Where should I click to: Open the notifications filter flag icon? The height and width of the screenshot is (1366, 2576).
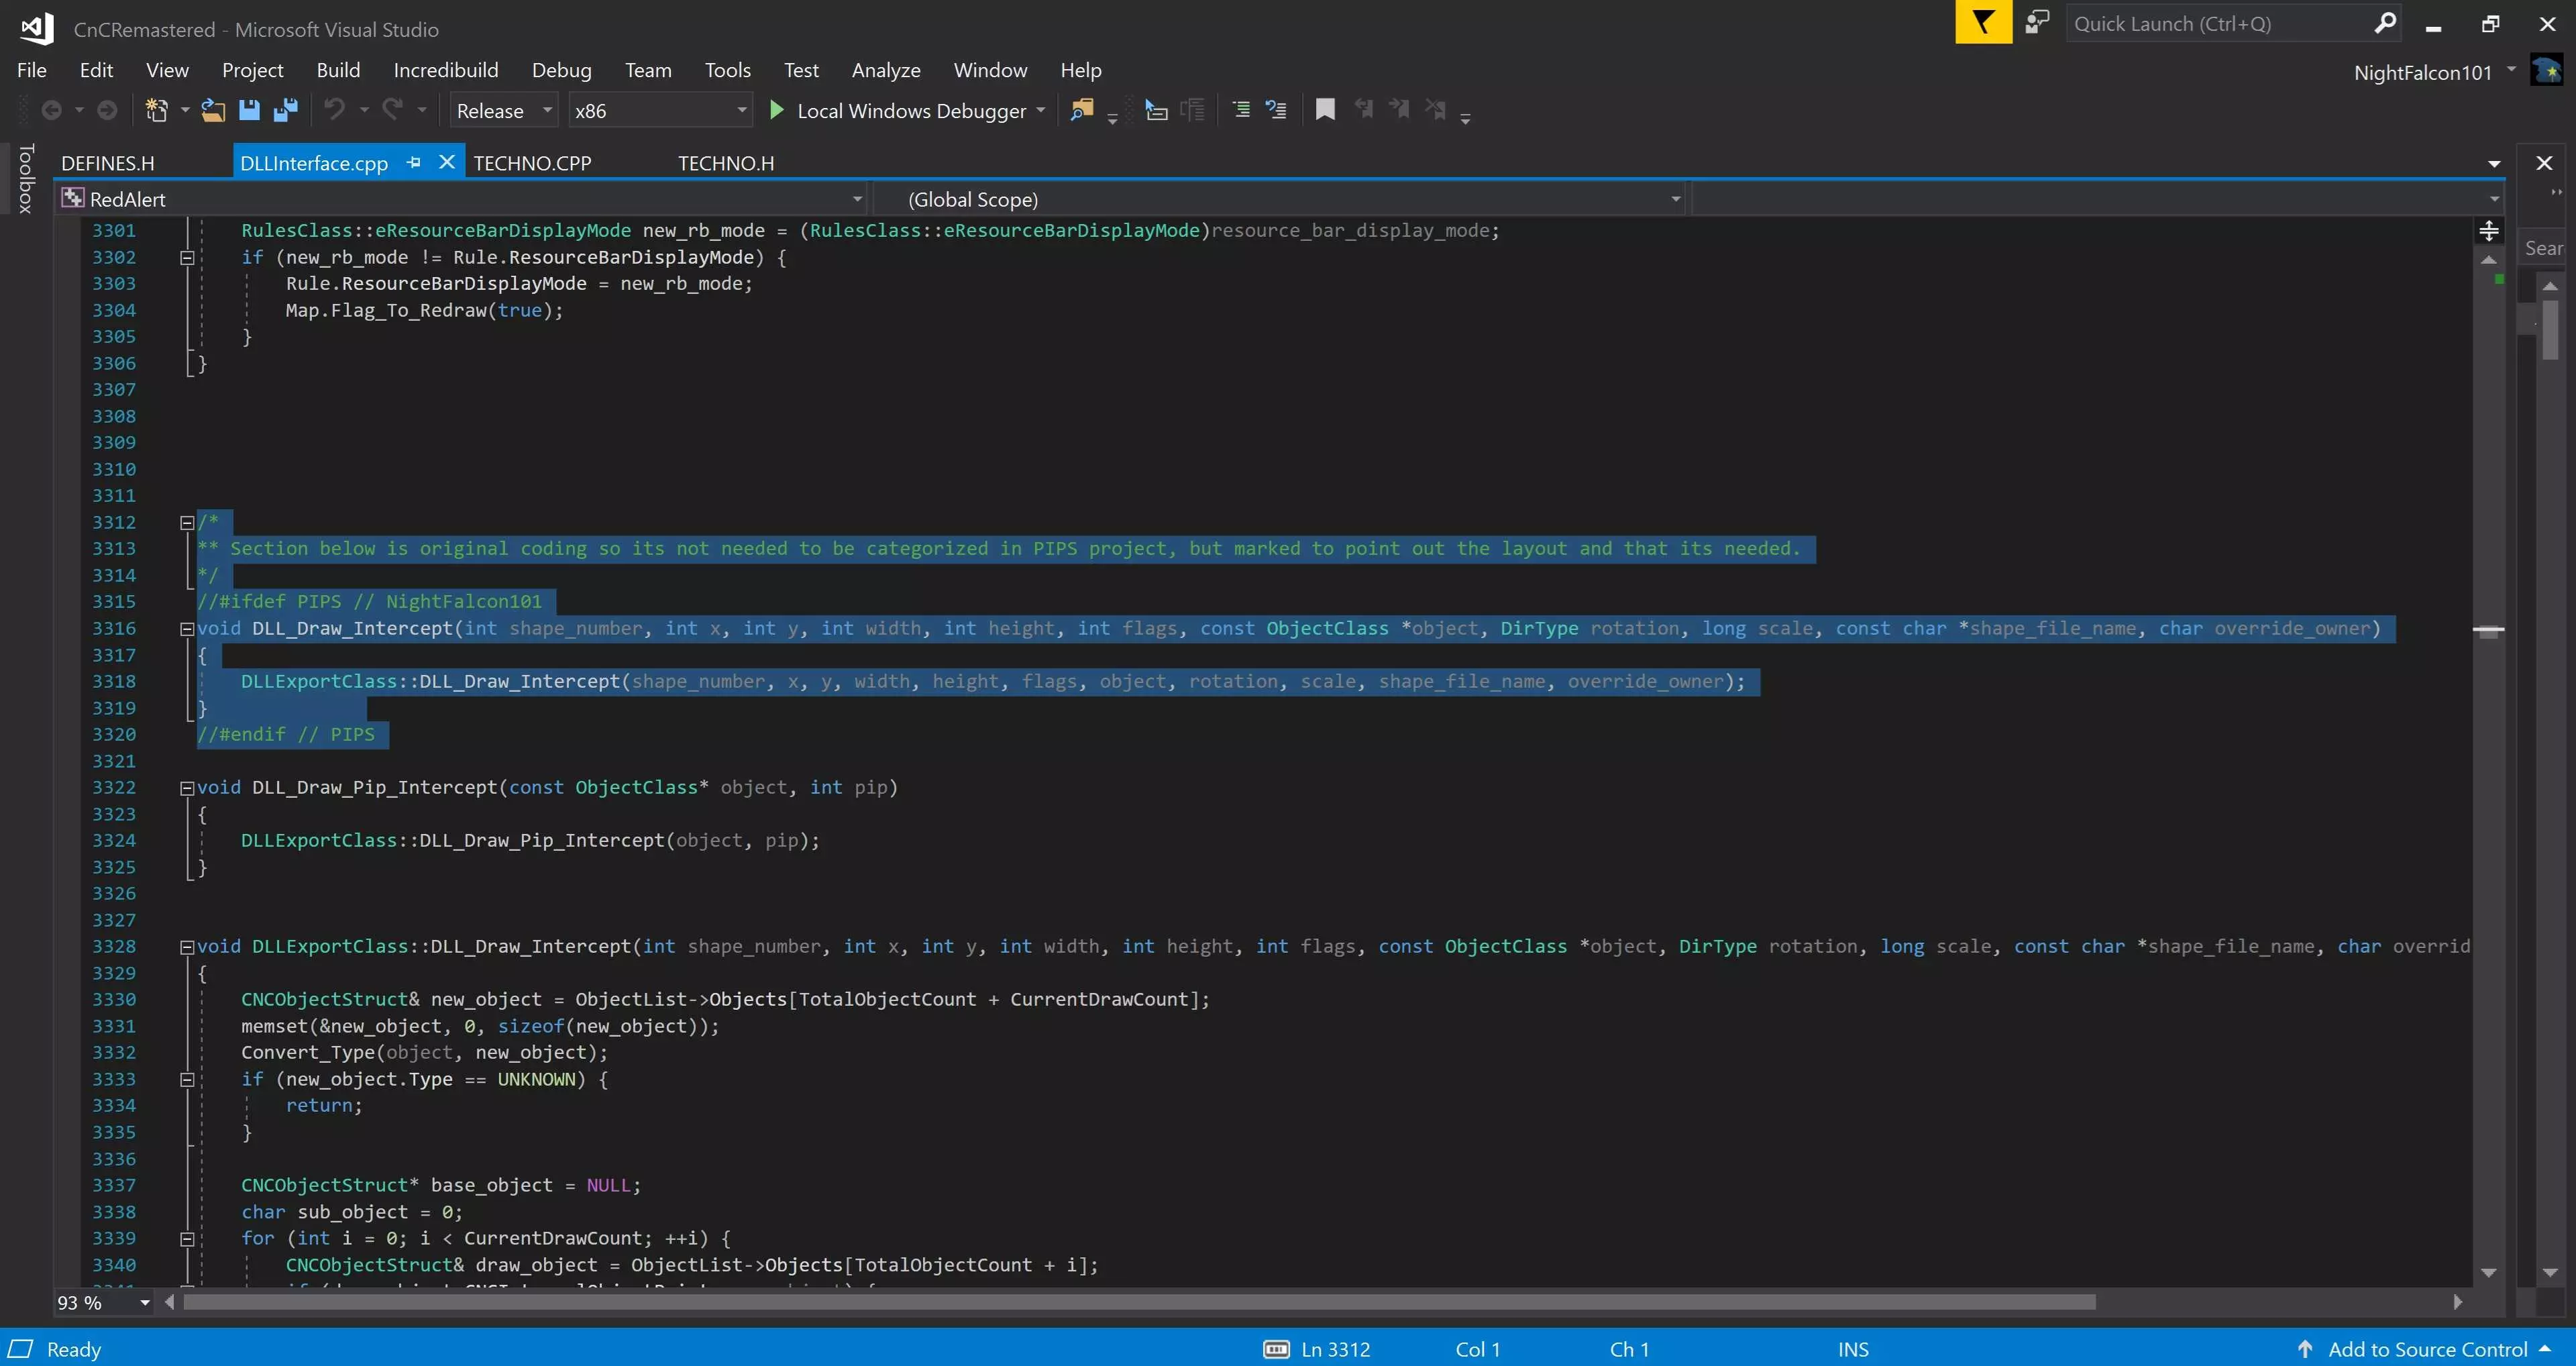(1983, 23)
